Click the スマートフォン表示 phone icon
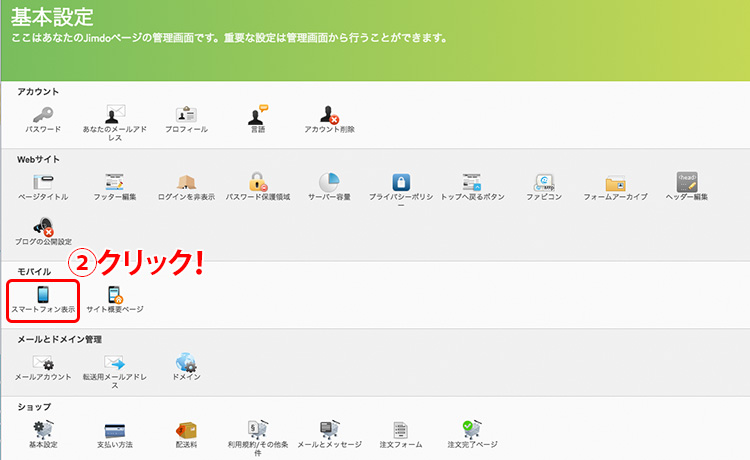This screenshot has height=460, width=750. [x=43, y=295]
